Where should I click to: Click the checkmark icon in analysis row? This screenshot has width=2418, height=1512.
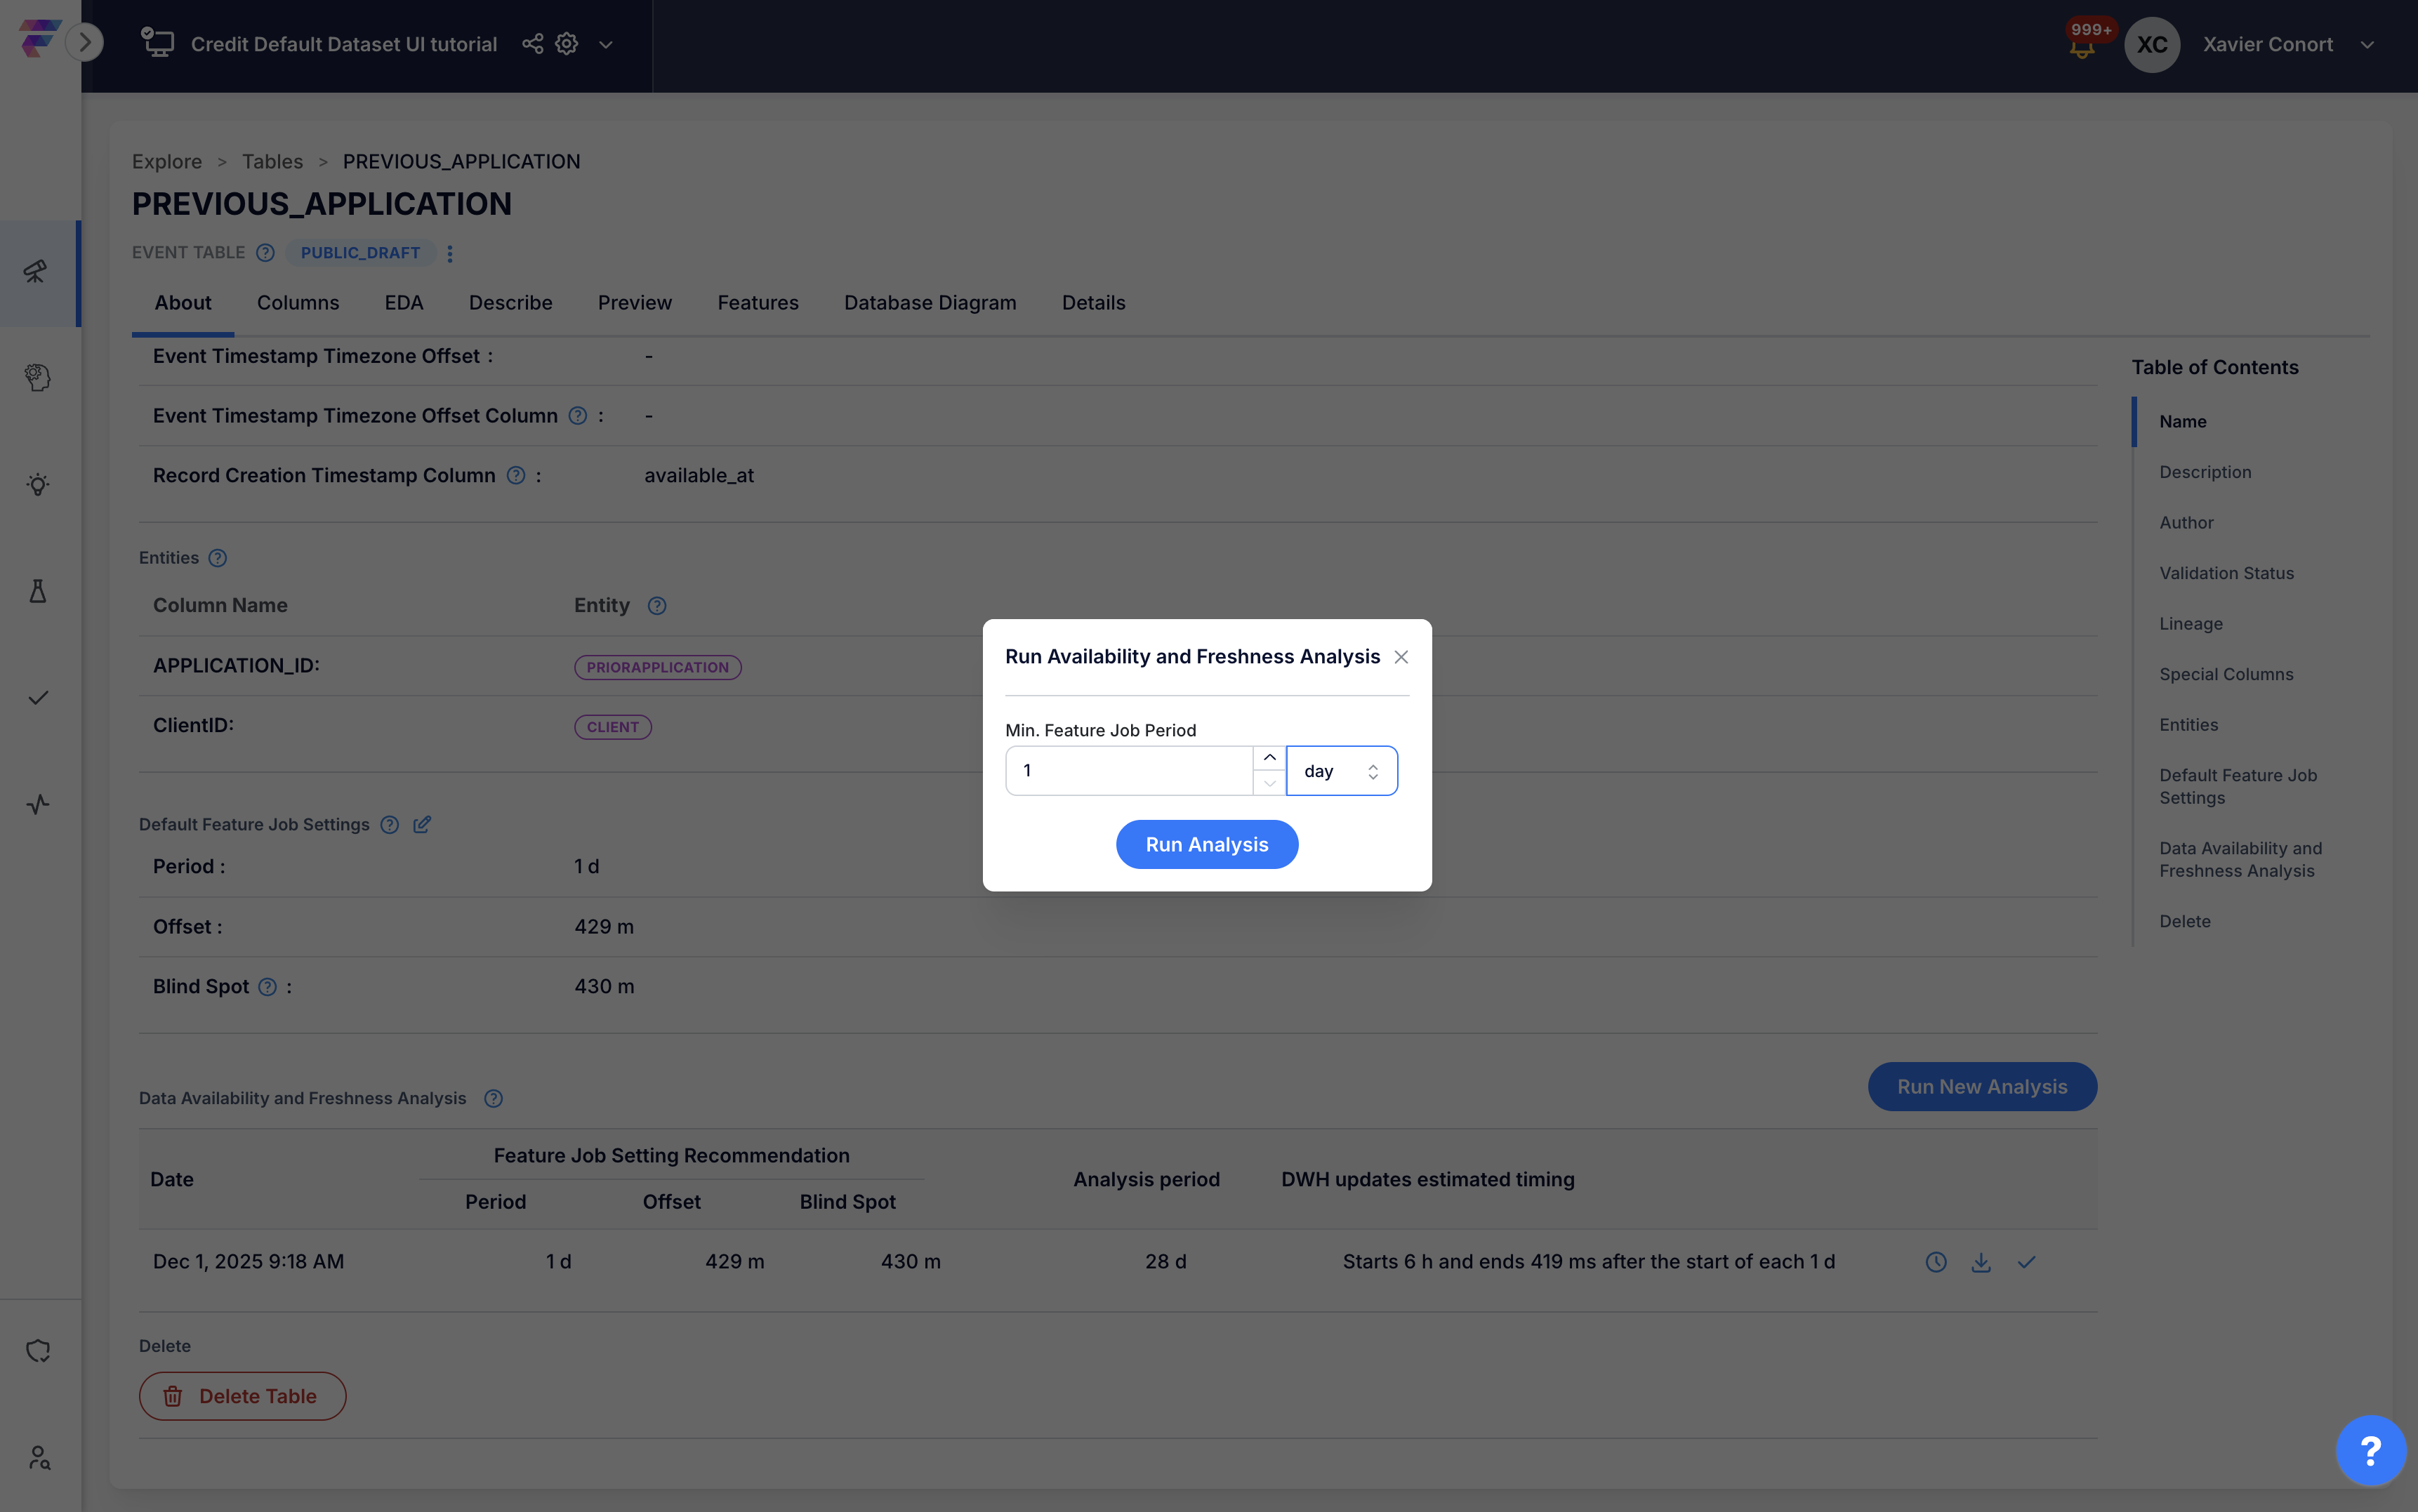[2026, 1262]
